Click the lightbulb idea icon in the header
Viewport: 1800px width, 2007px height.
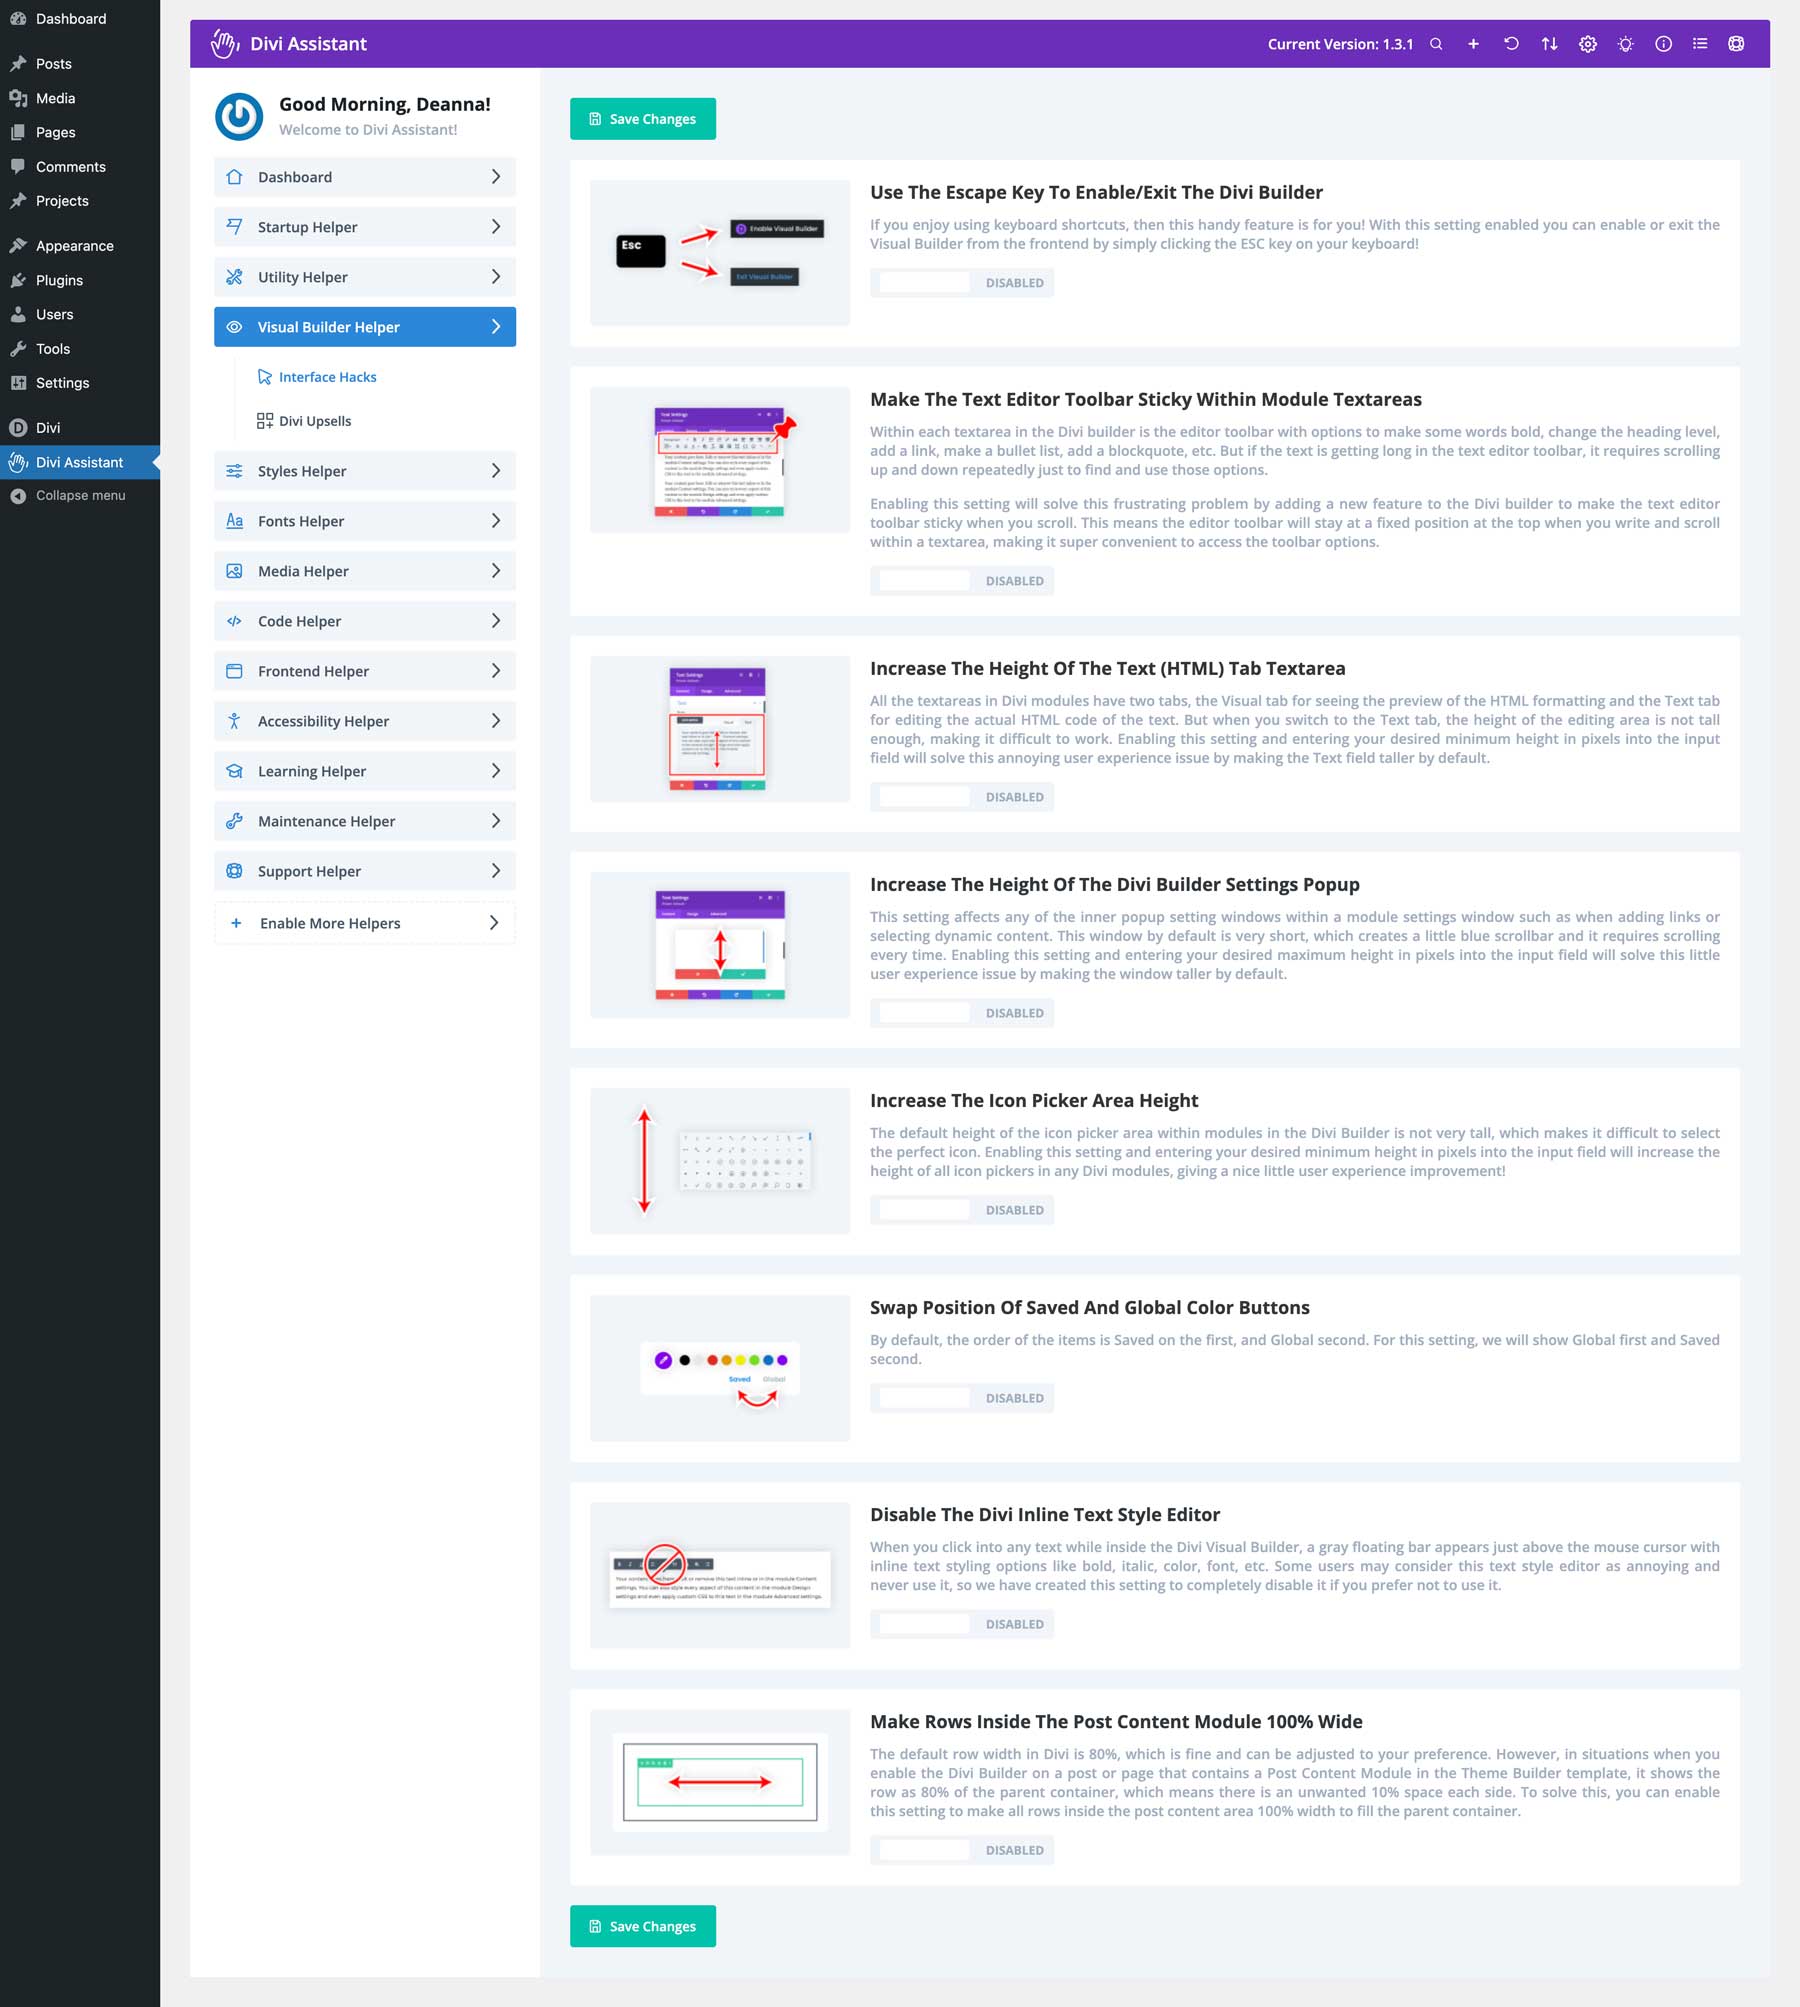(1625, 44)
